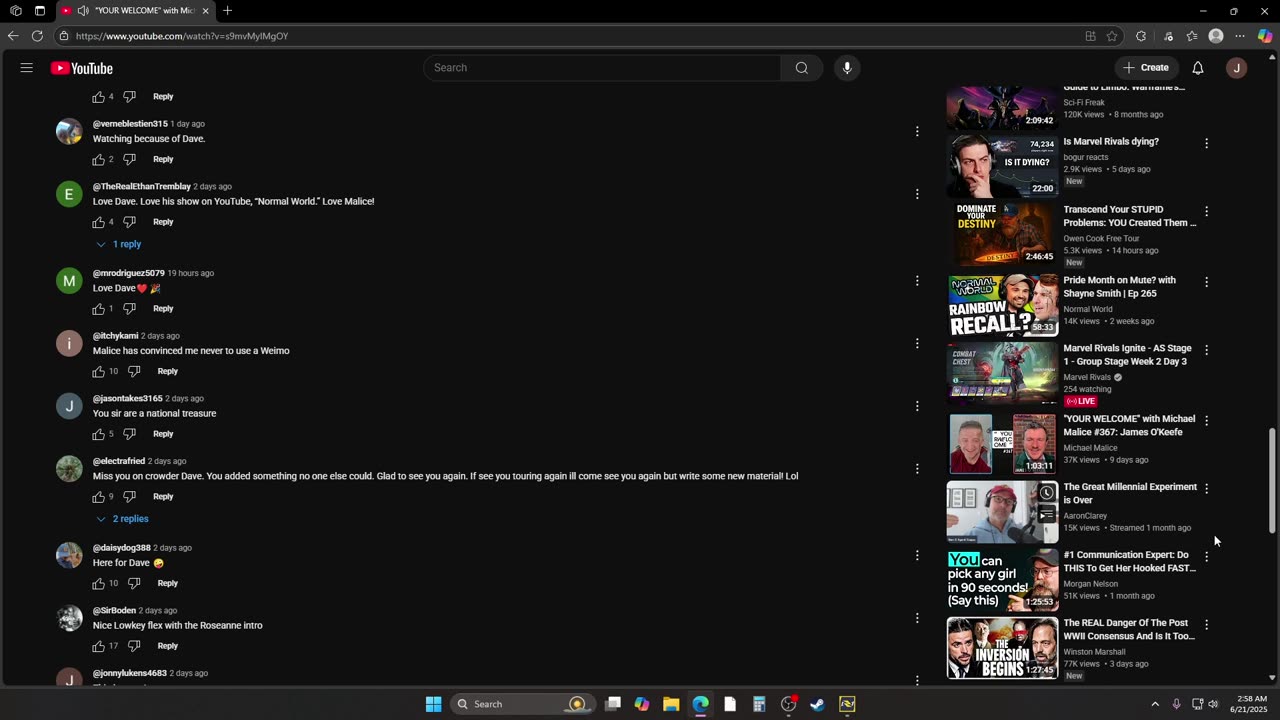Dislike the comment by @verneblestien315
This screenshot has height=720, width=1280.
point(129,159)
